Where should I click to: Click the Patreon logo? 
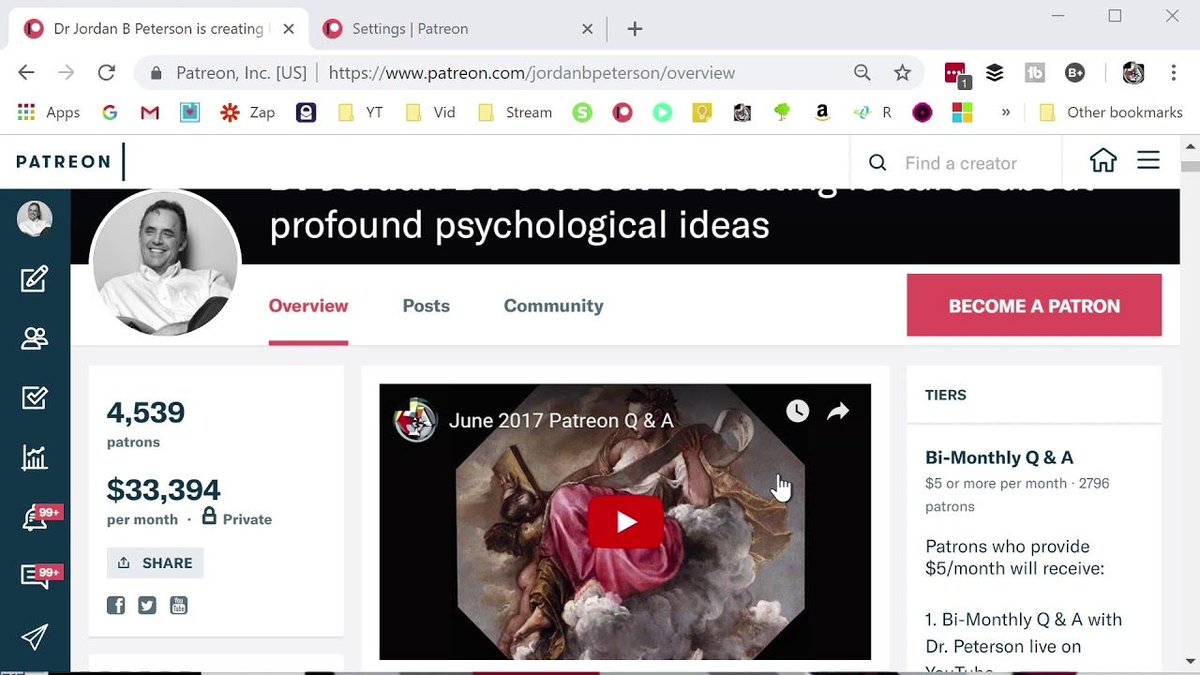coord(63,162)
